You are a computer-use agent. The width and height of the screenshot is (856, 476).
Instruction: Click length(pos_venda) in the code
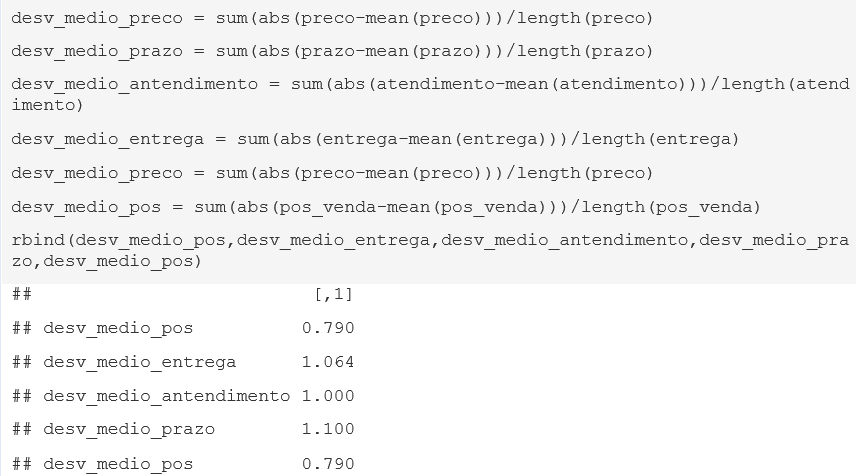[671, 208]
